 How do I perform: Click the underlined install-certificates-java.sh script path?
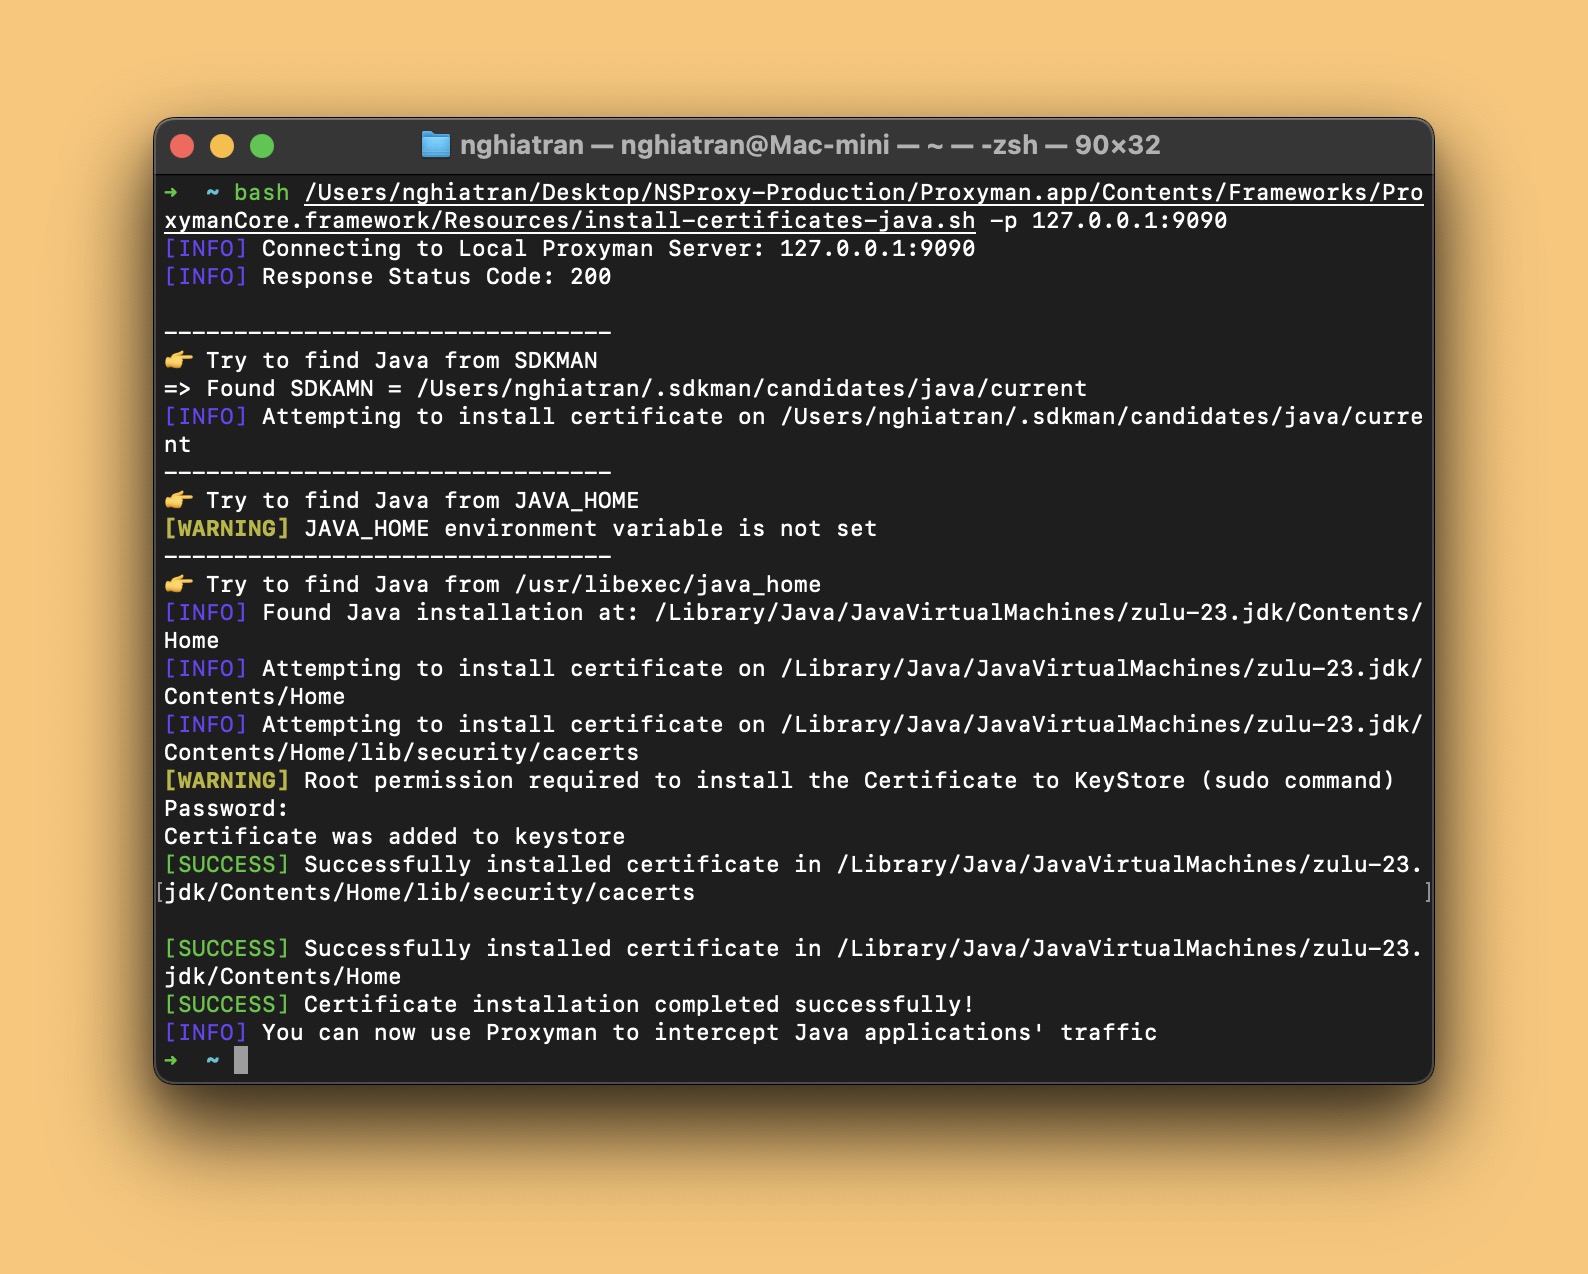click(793, 206)
